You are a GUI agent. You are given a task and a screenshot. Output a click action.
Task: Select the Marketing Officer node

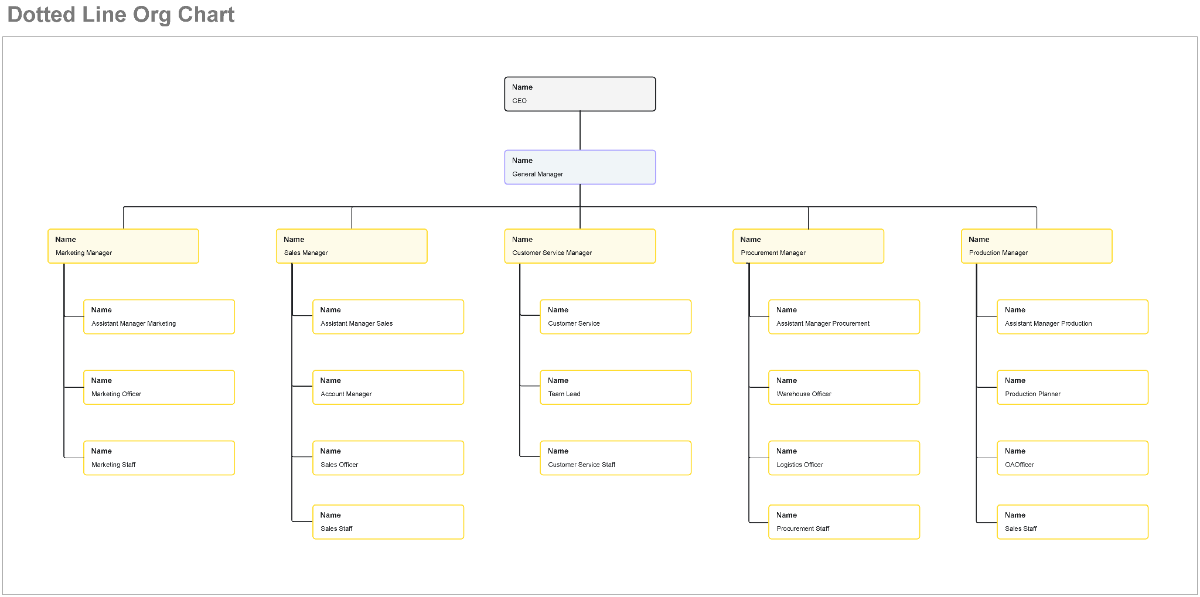pos(159,387)
